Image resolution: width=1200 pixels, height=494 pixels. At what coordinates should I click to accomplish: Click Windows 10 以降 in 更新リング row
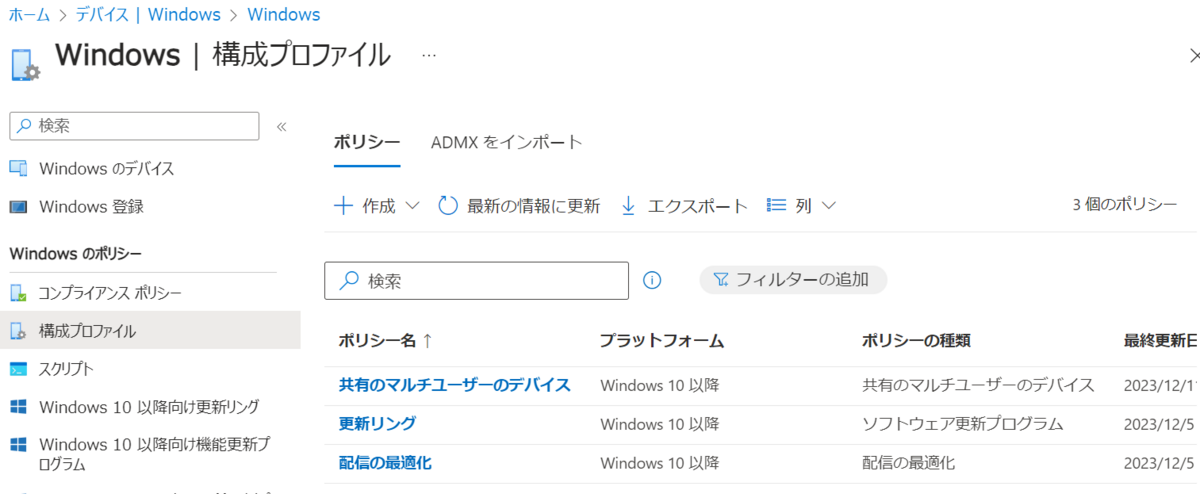(x=660, y=424)
